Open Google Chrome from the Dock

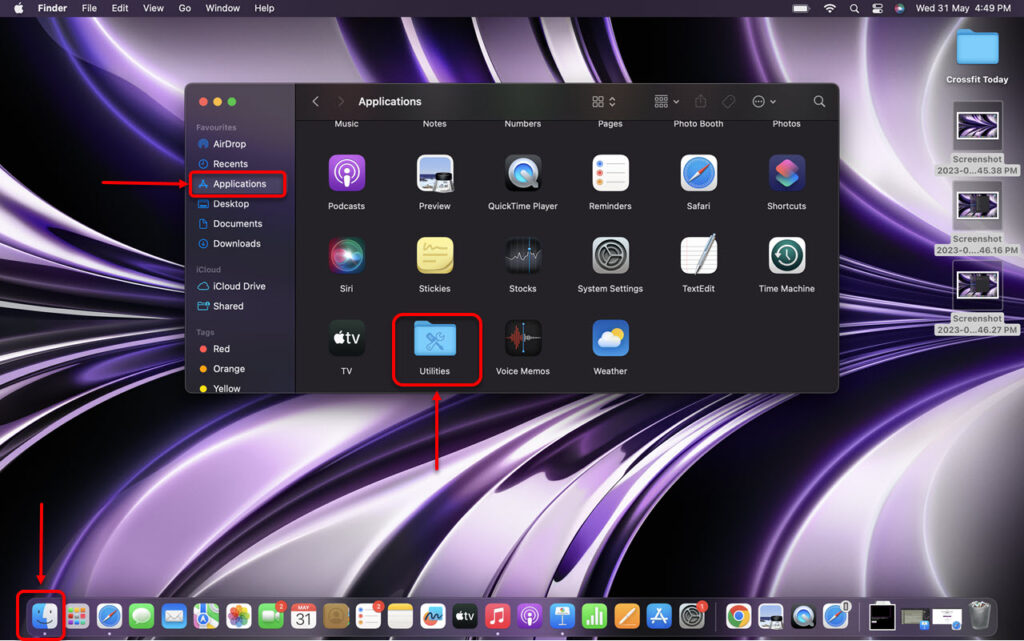point(738,616)
